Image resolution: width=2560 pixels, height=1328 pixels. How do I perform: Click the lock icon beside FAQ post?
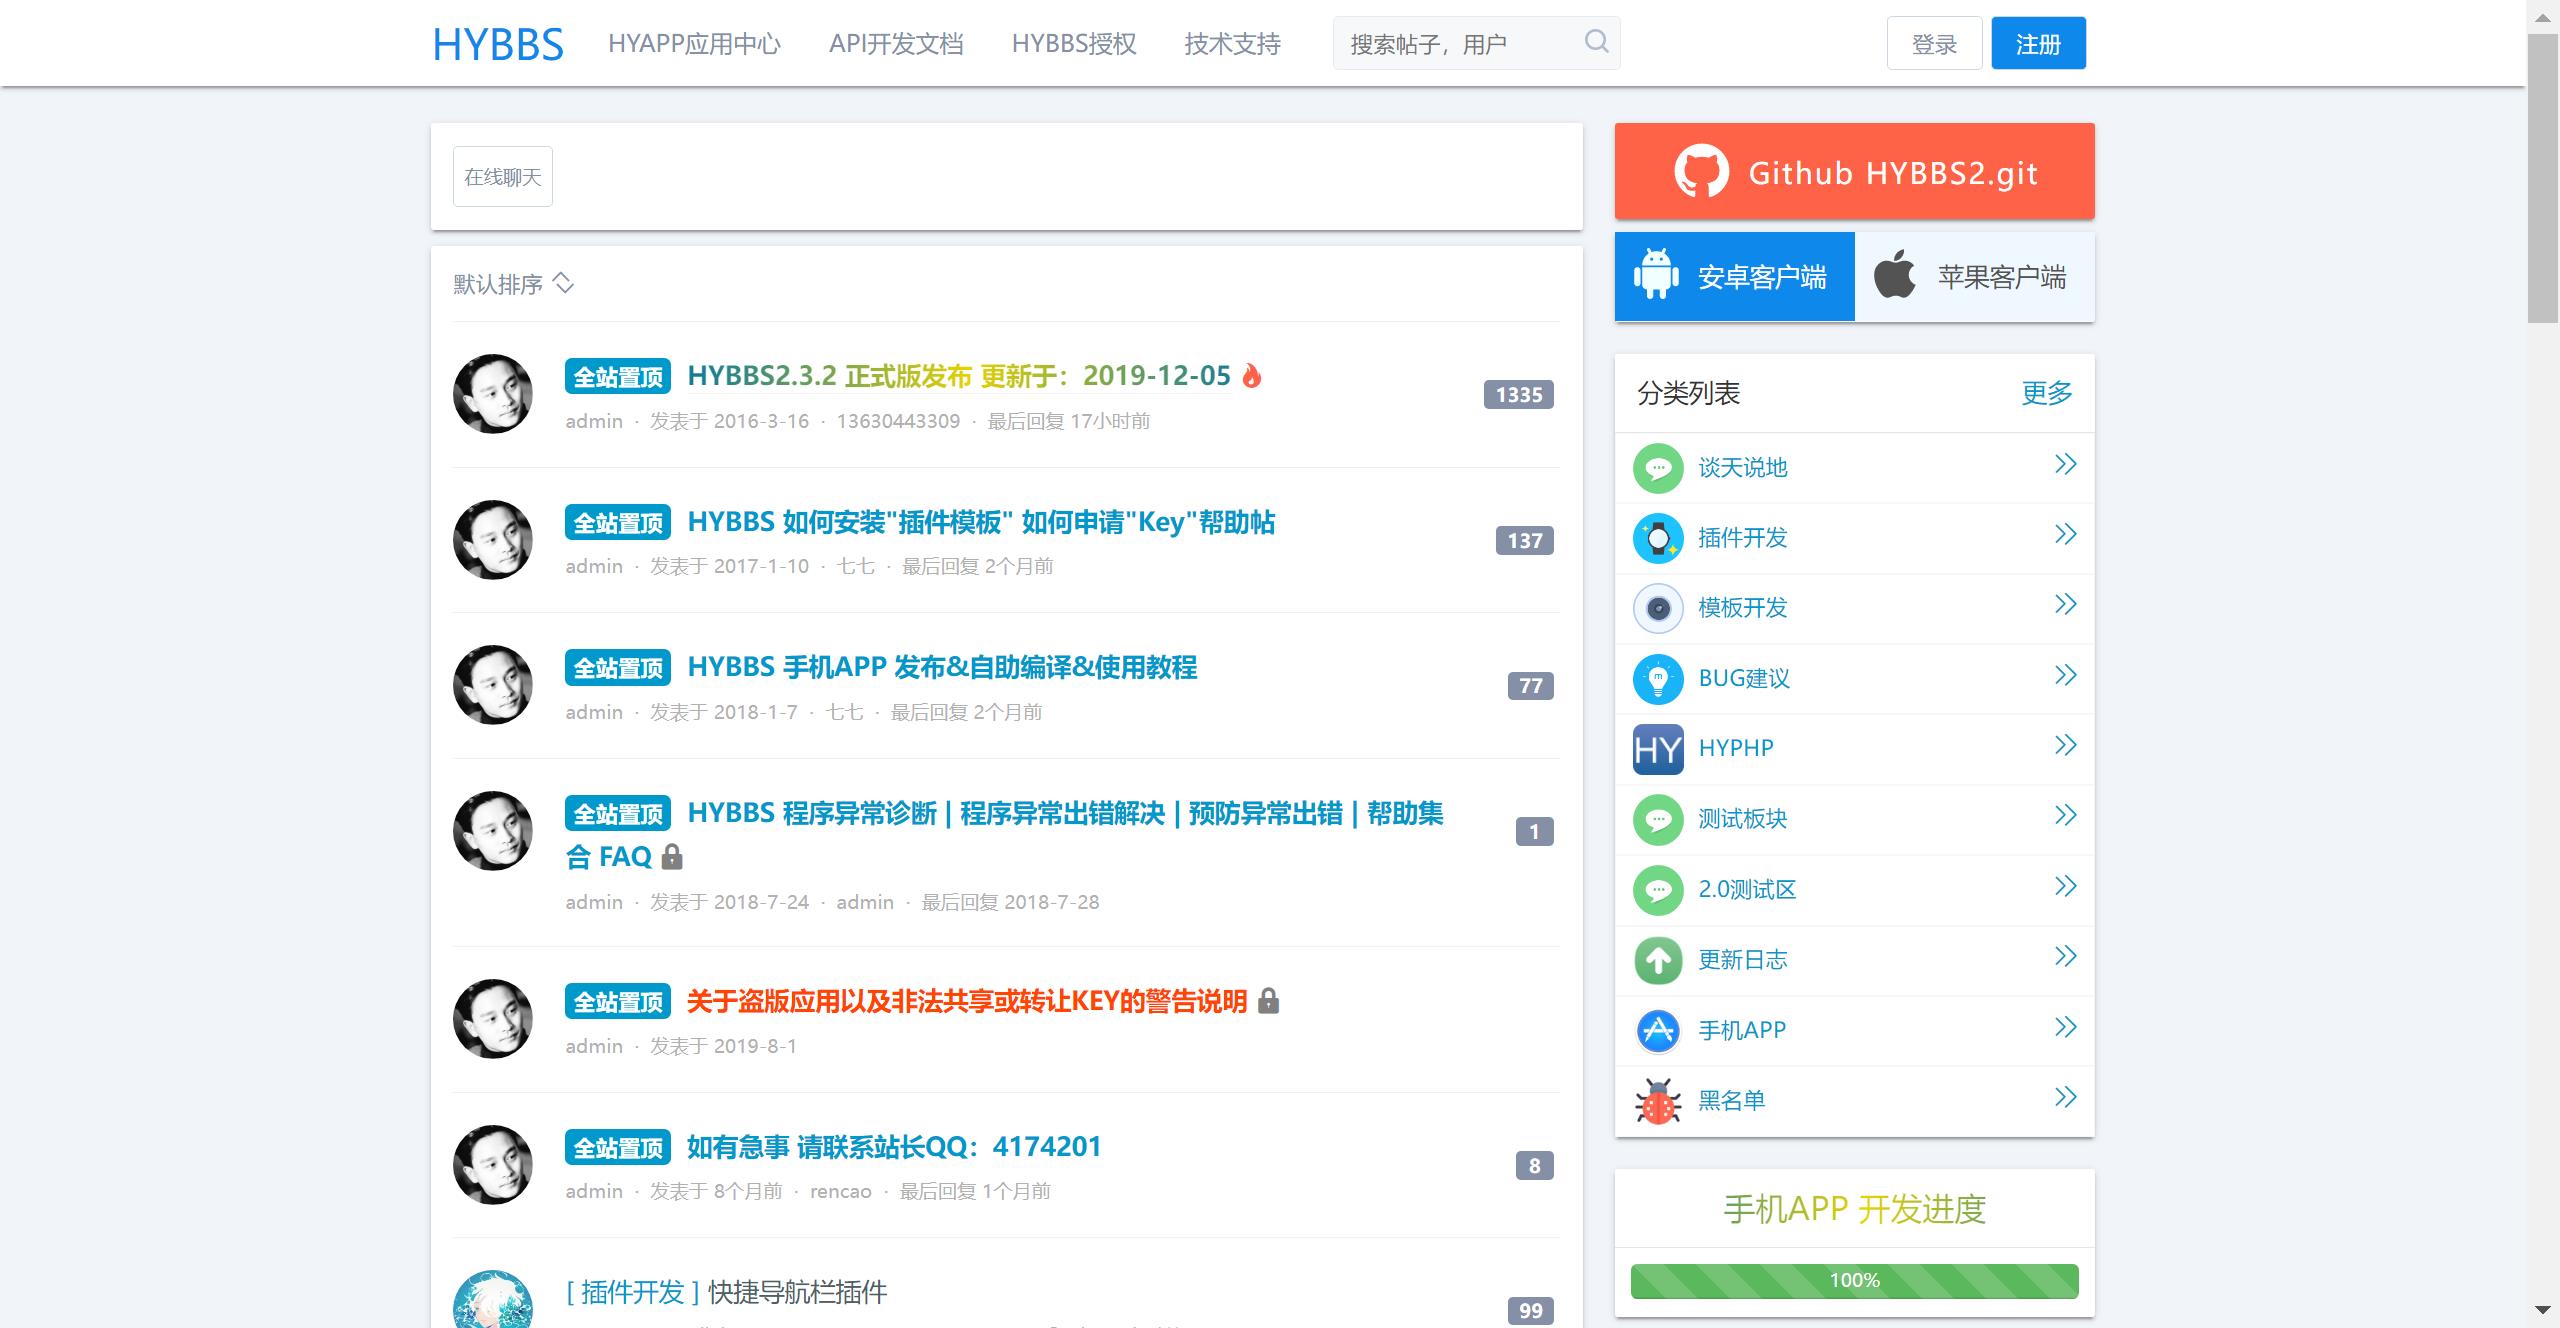(x=672, y=856)
